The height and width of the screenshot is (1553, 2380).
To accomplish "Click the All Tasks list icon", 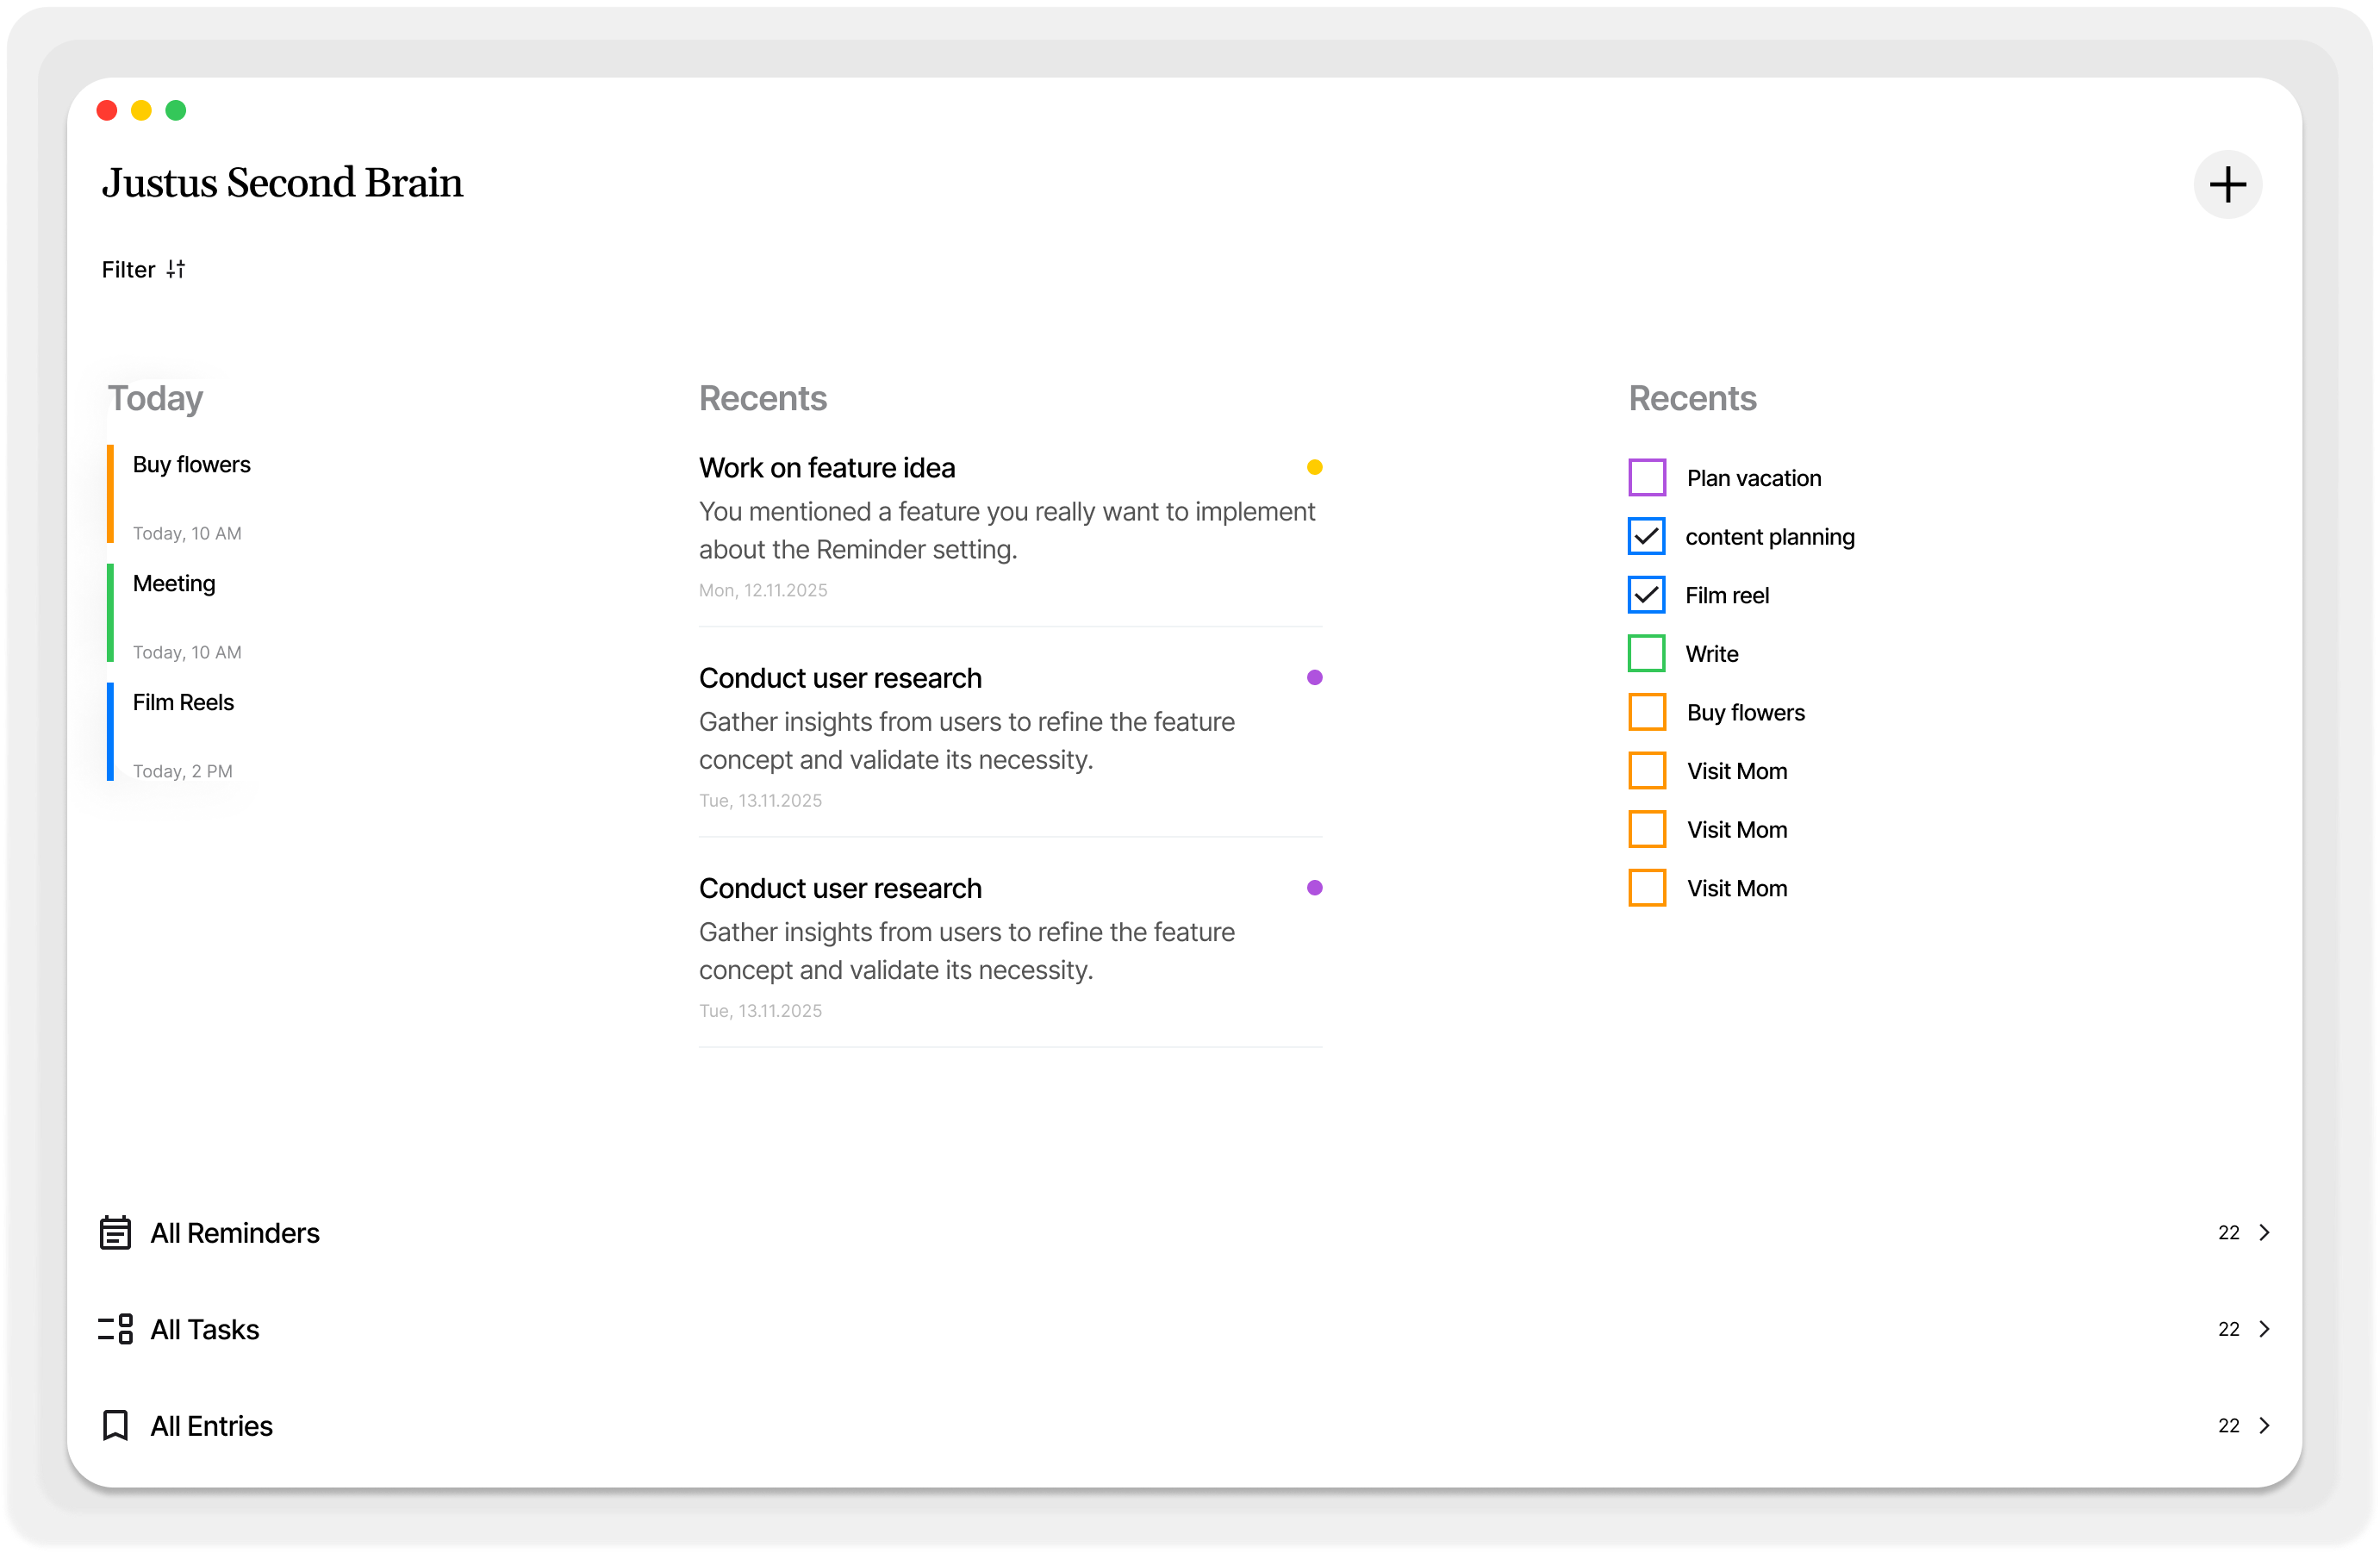I will point(115,1328).
